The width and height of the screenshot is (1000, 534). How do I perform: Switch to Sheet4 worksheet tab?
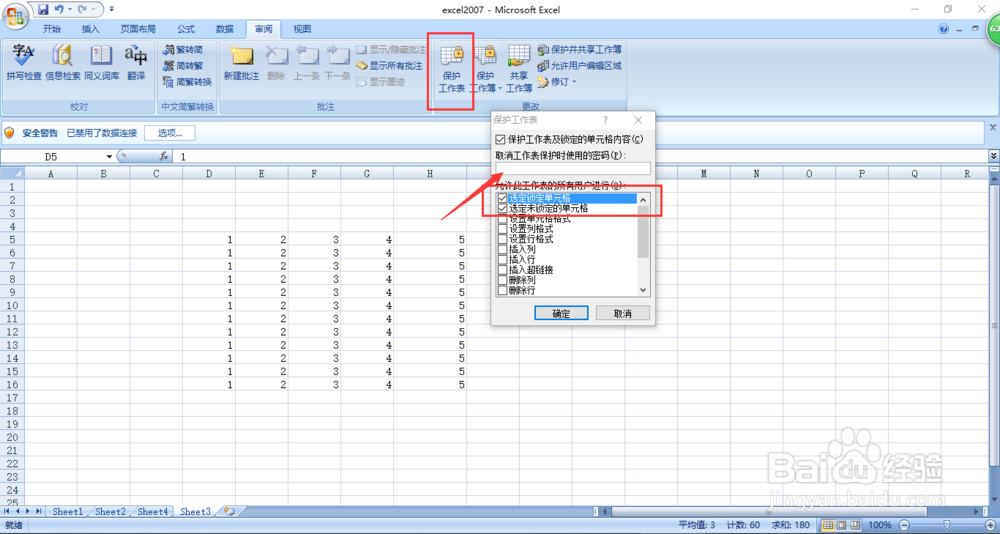(153, 512)
